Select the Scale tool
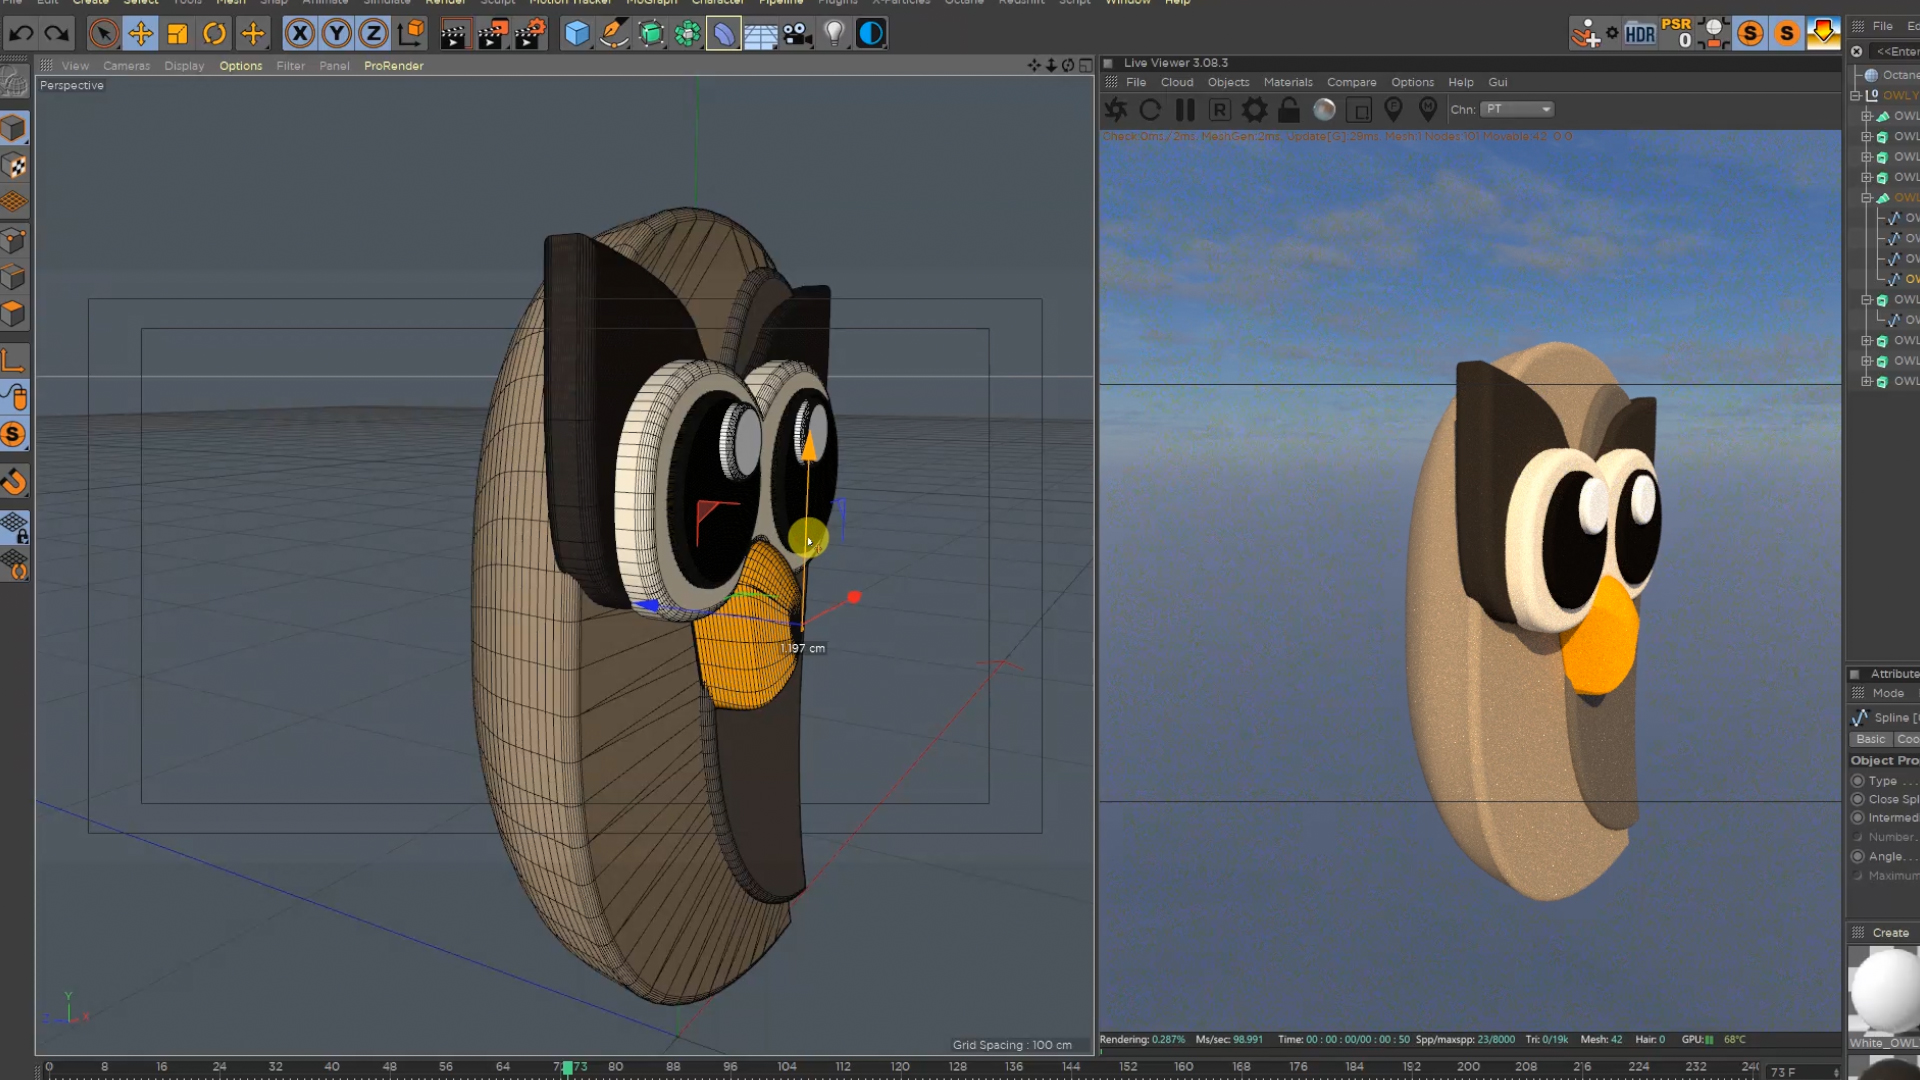The width and height of the screenshot is (1920, 1080). [x=177, y=34]
